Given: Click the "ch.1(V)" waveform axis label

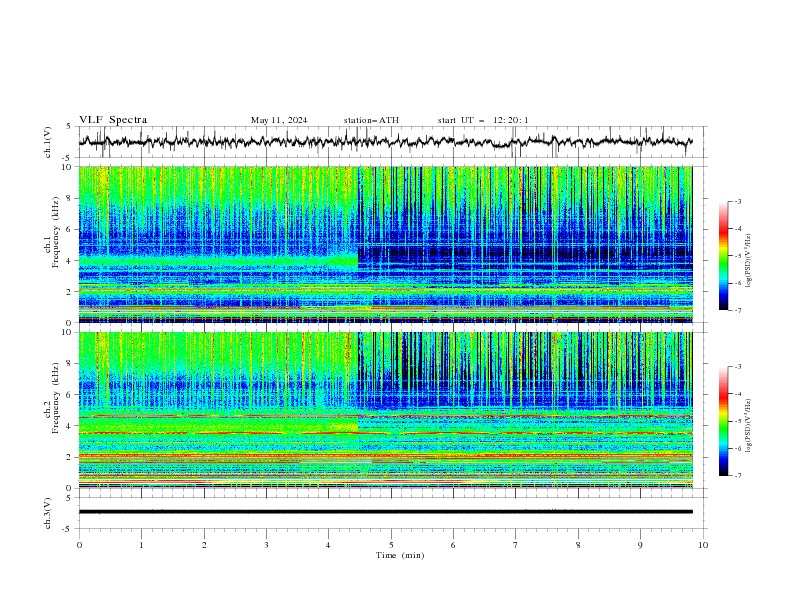Looking at the screenshot, I should point(47,142).
